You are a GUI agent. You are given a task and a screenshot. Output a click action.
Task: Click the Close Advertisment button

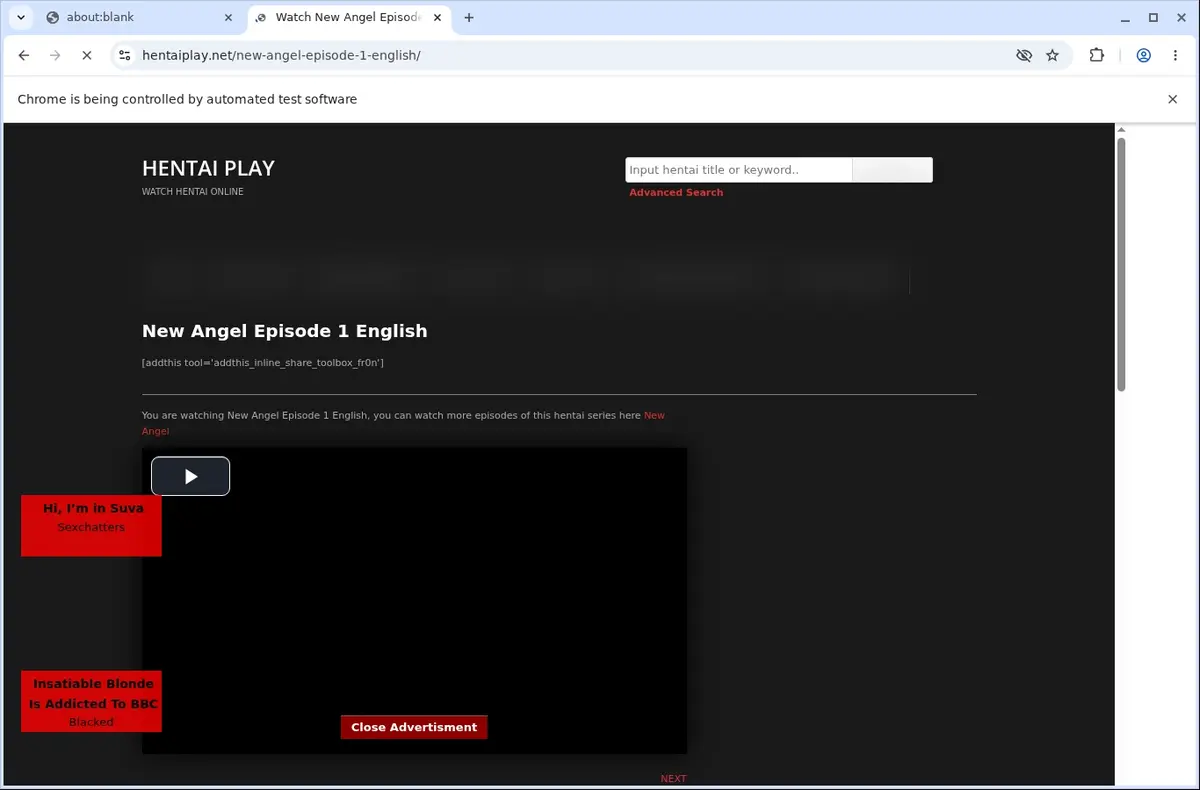(x=414, y=727)
